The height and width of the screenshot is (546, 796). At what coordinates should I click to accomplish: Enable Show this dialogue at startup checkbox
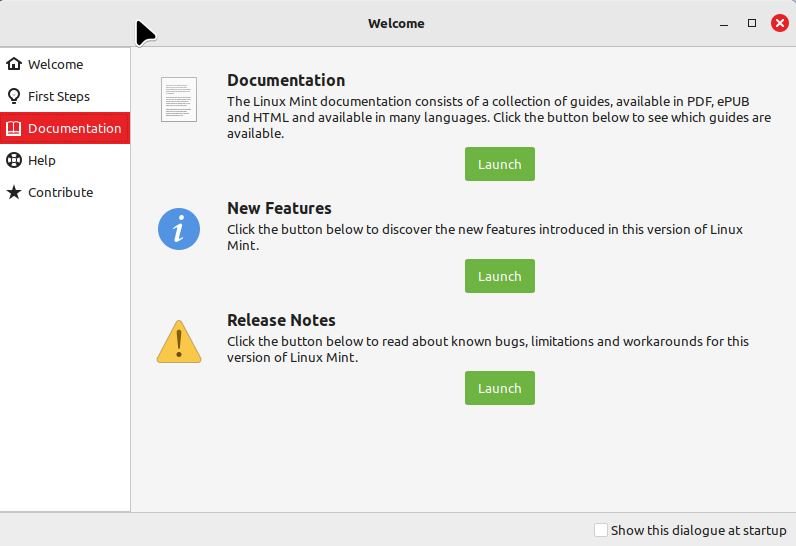[x=601, y=530]
